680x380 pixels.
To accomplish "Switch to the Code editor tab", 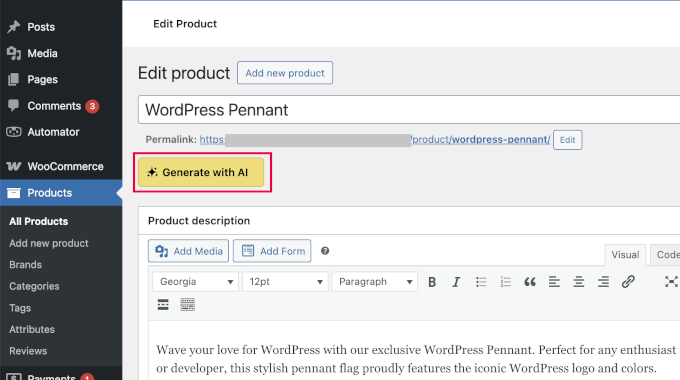I will [x=665, y=255].
